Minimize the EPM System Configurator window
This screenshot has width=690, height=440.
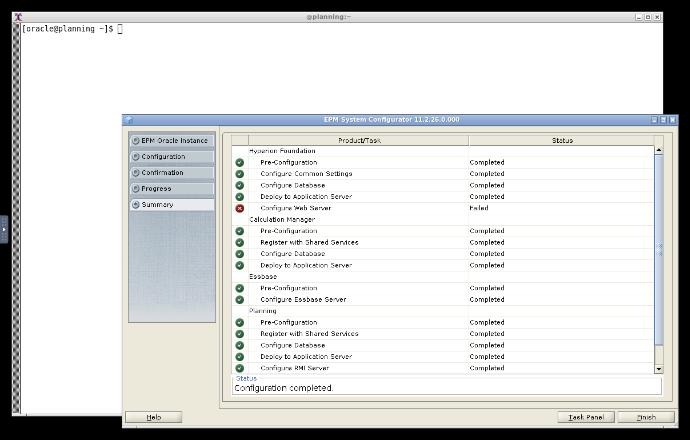[x=654, y=120]
